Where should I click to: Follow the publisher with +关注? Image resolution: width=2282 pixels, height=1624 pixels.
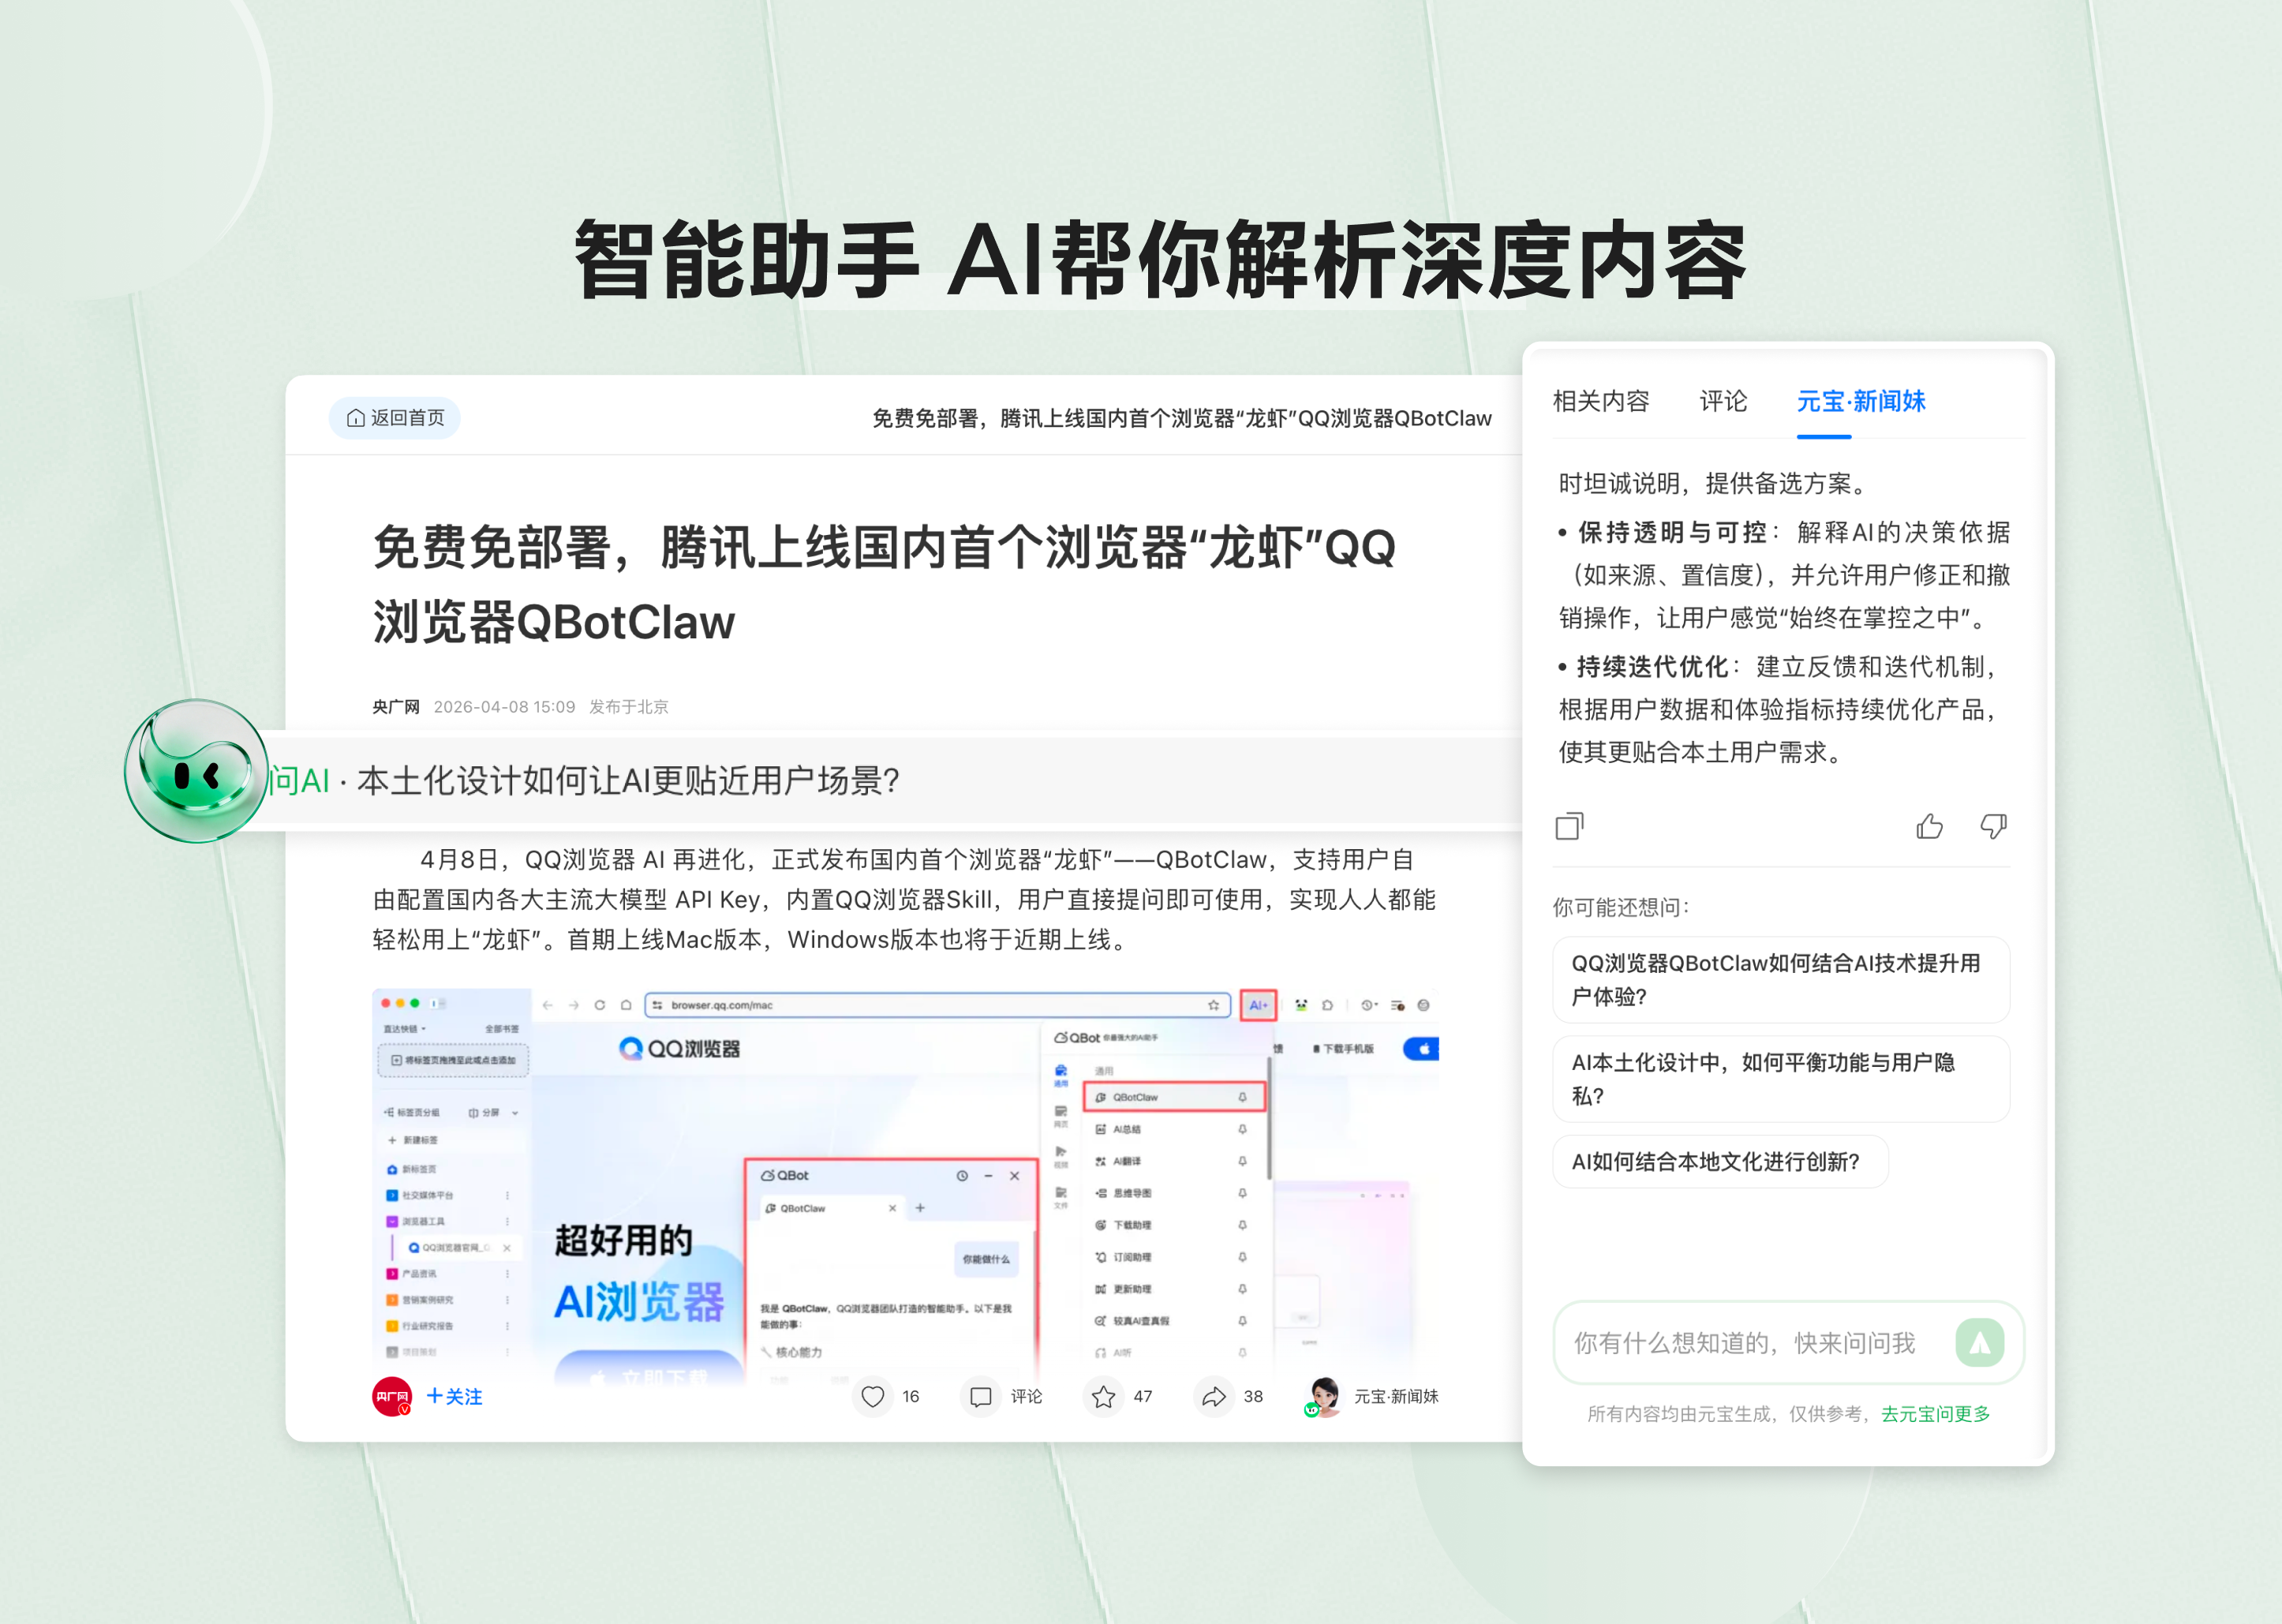coord(454,1396)
